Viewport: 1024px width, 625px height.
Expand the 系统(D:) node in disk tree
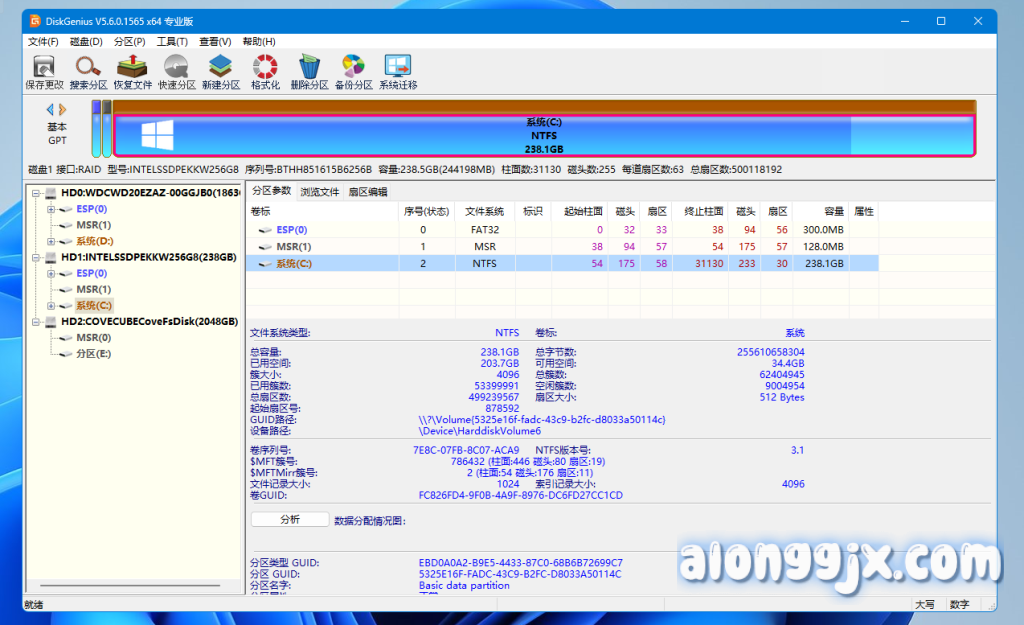click(50, 241)
